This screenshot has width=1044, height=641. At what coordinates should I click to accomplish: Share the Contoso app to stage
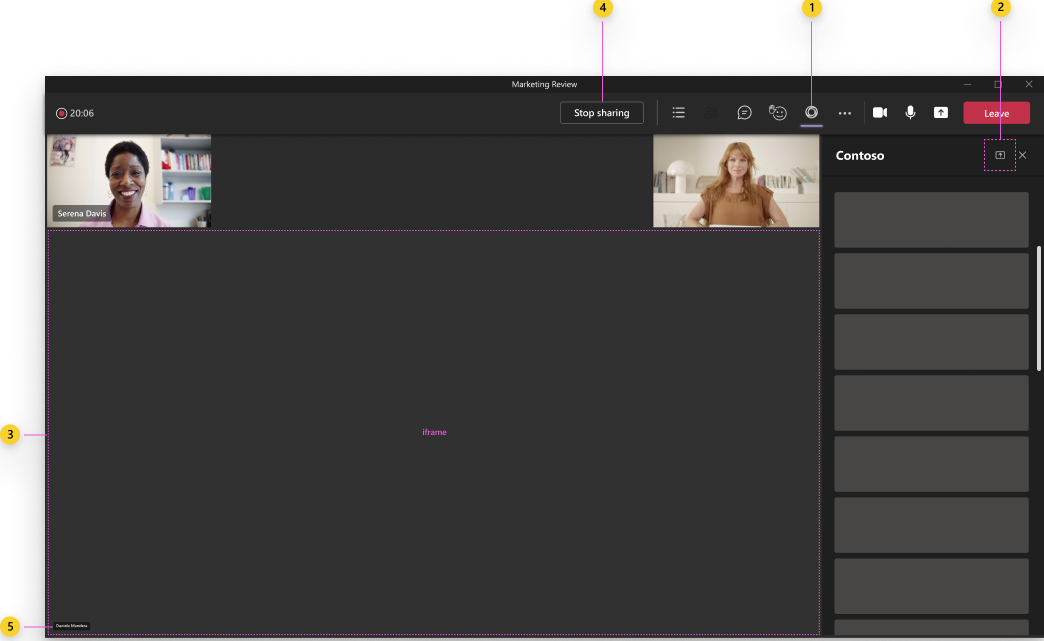[x=999, y=155]
